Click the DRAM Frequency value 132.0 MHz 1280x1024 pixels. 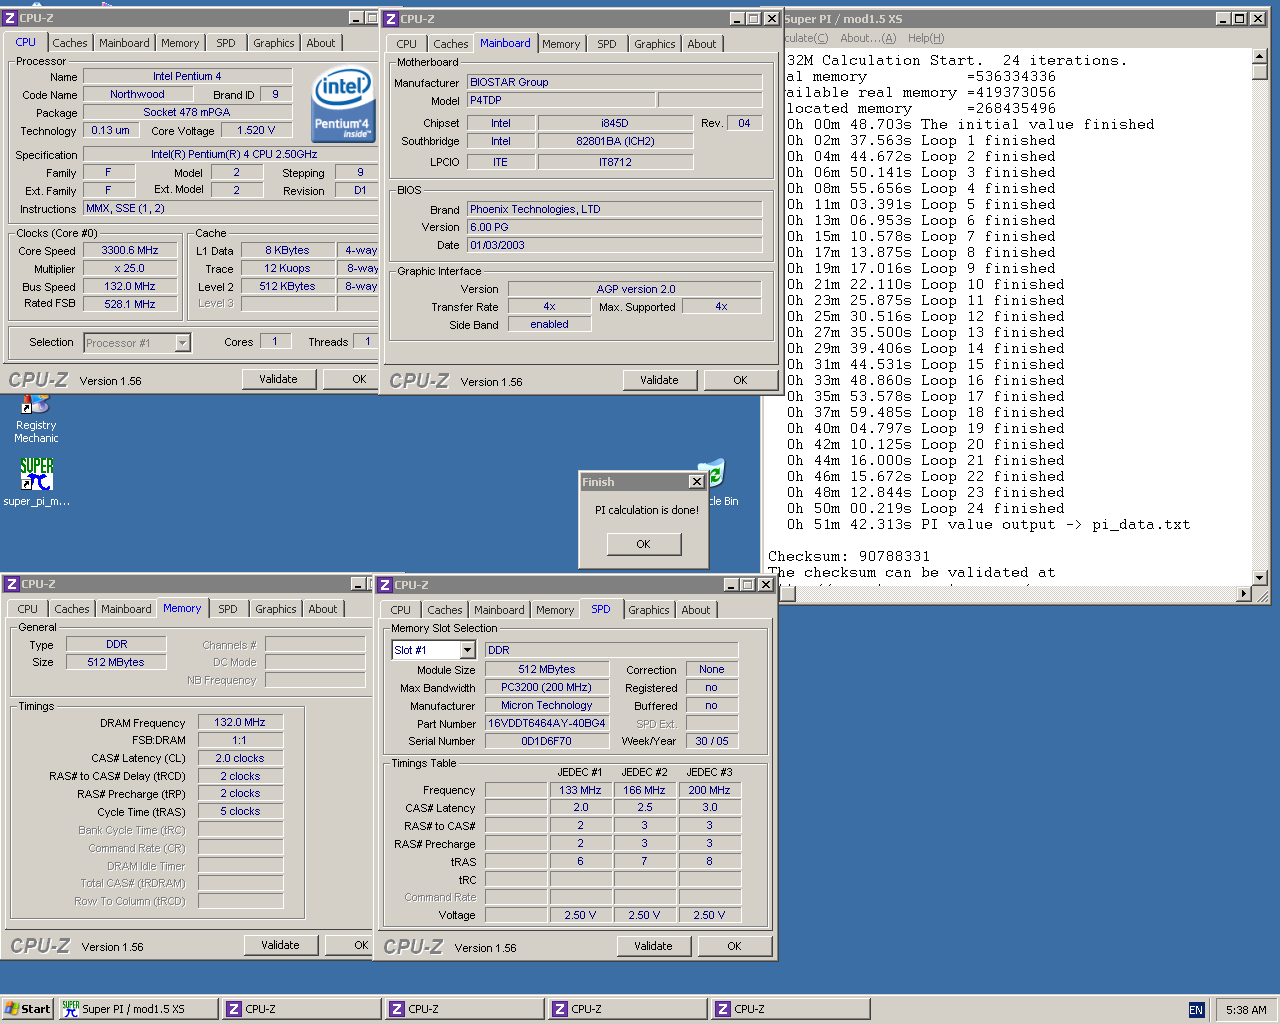[x=240, y=722]
